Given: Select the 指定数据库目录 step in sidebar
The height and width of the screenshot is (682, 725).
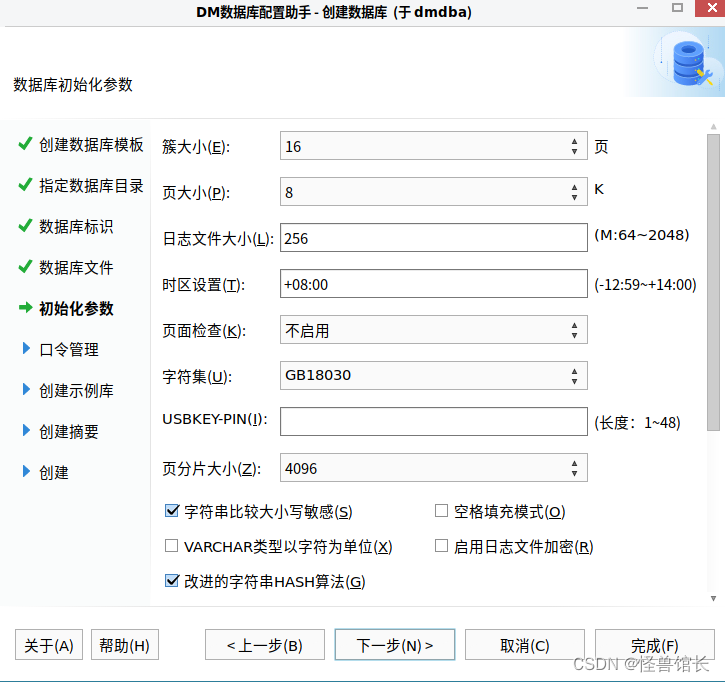Looking at the screenshot, I should pyautogui.click(x=91, y=186).
